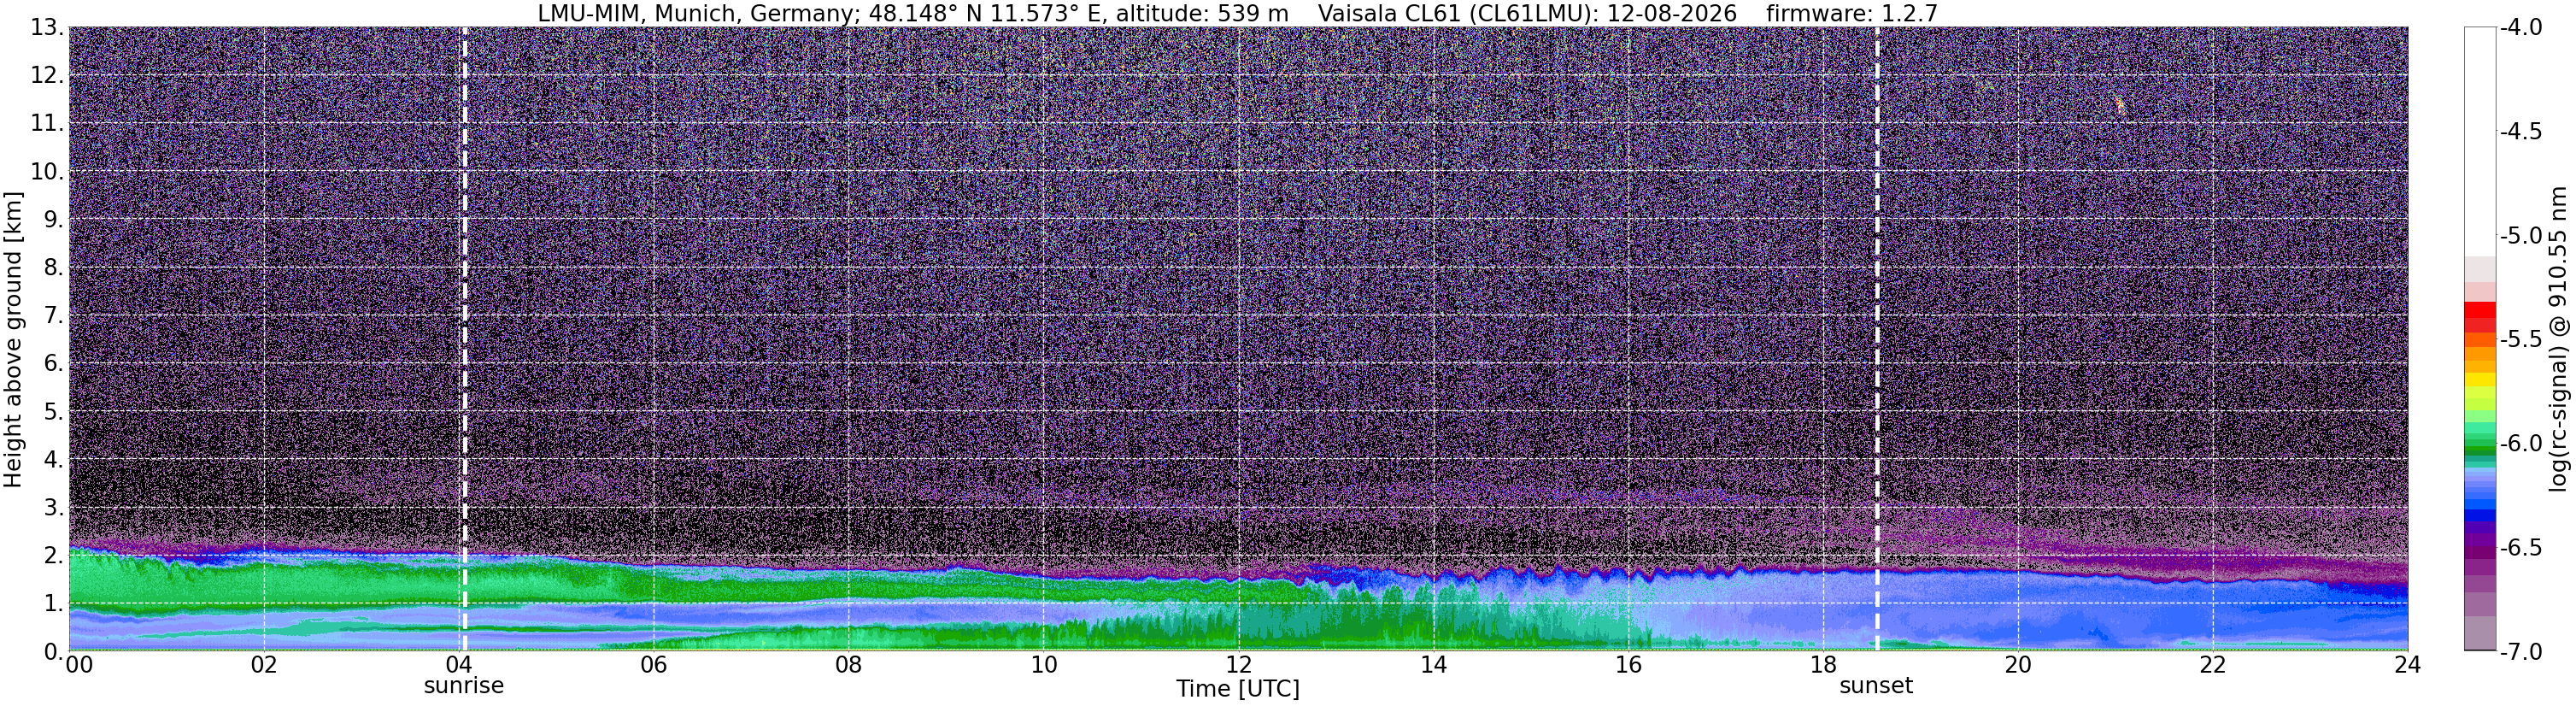
Task: Click the height tick label '0.'
Action: point(53,652)
